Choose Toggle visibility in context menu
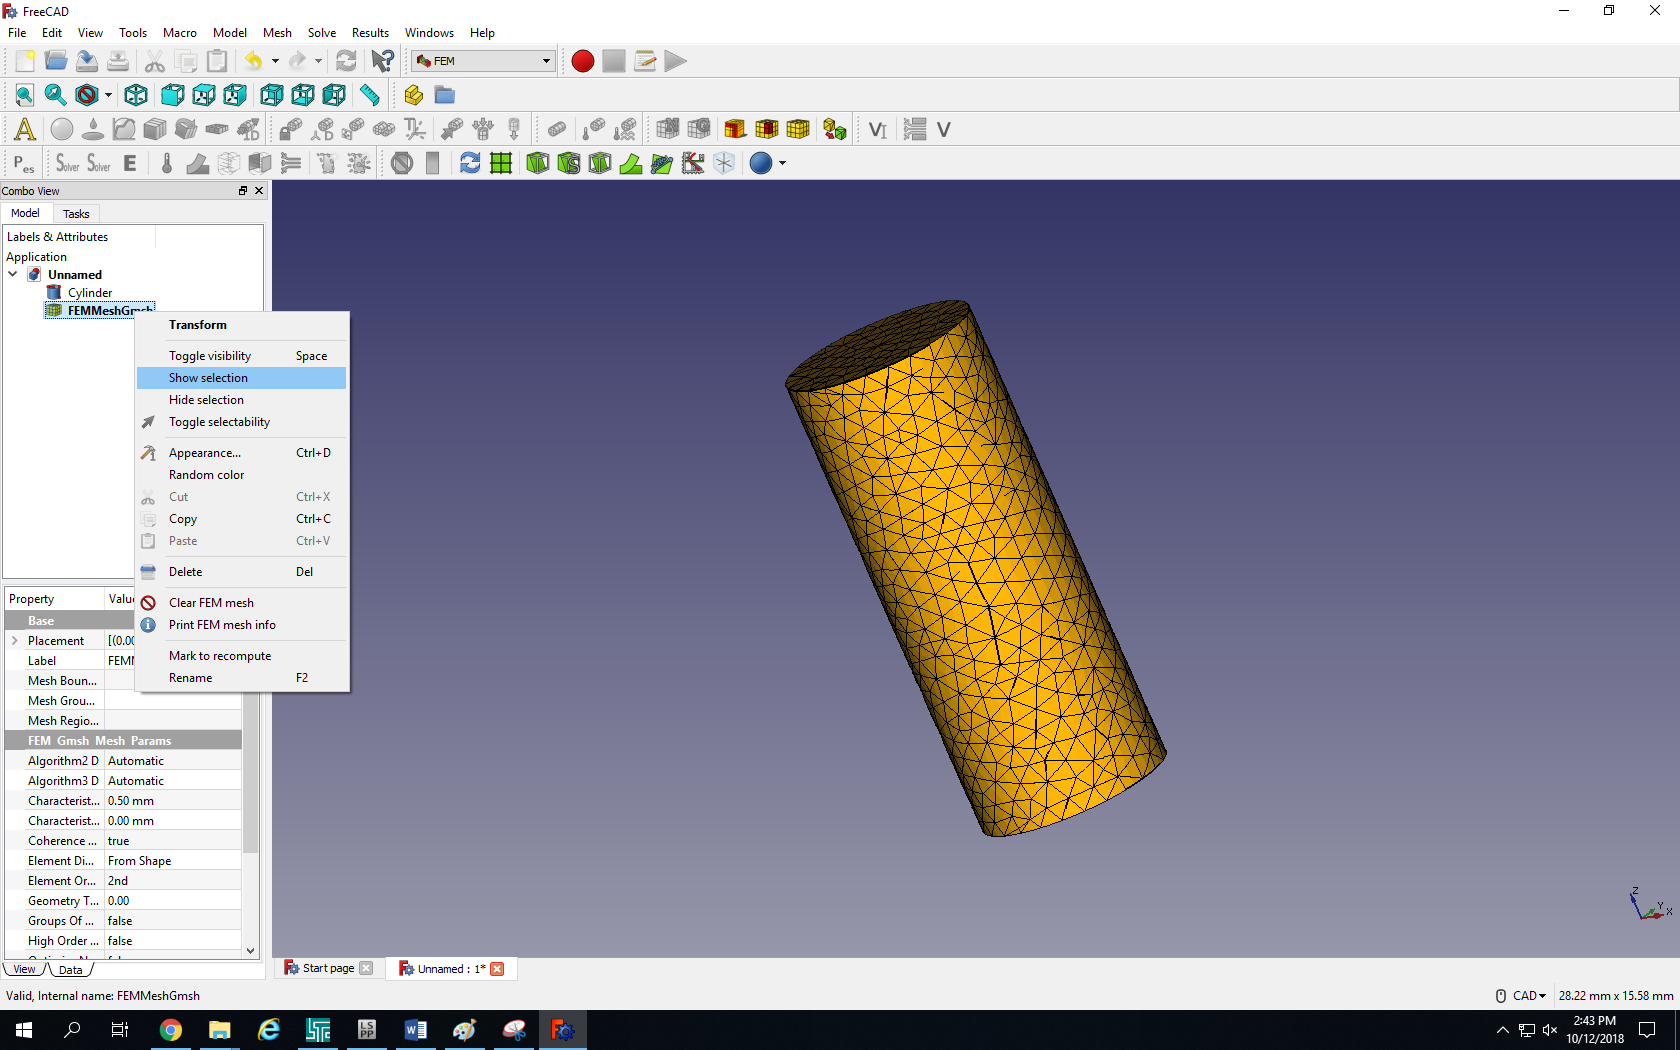1680x1050 pixels. coord(210,356)
